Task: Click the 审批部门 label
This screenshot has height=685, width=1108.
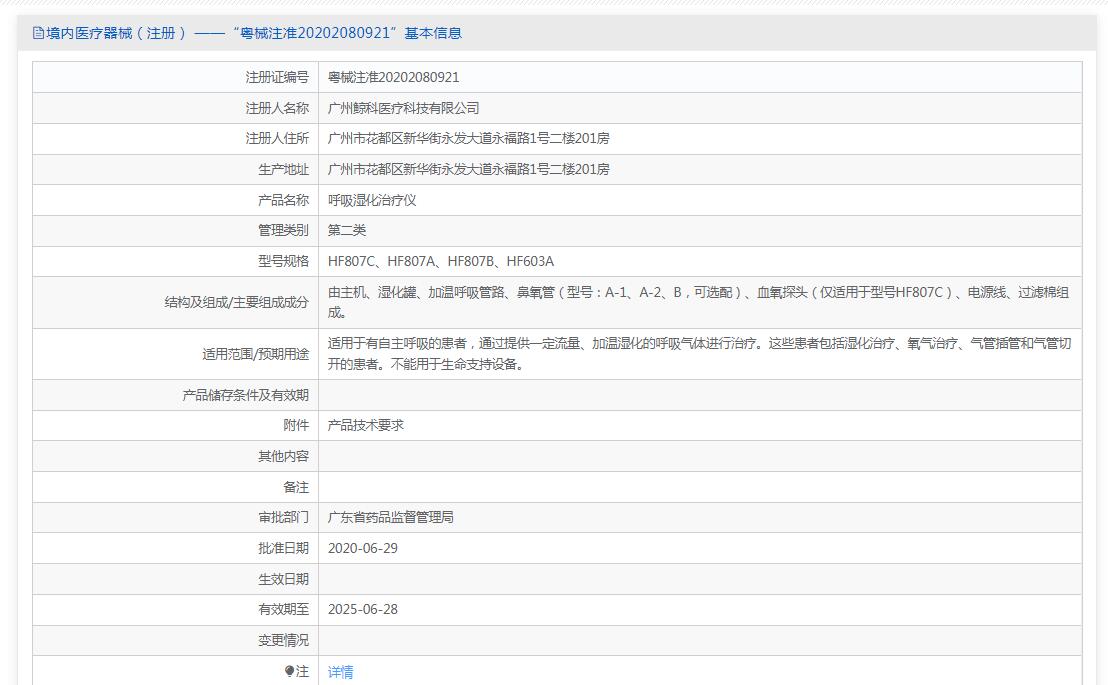Action: click(283, 517)
